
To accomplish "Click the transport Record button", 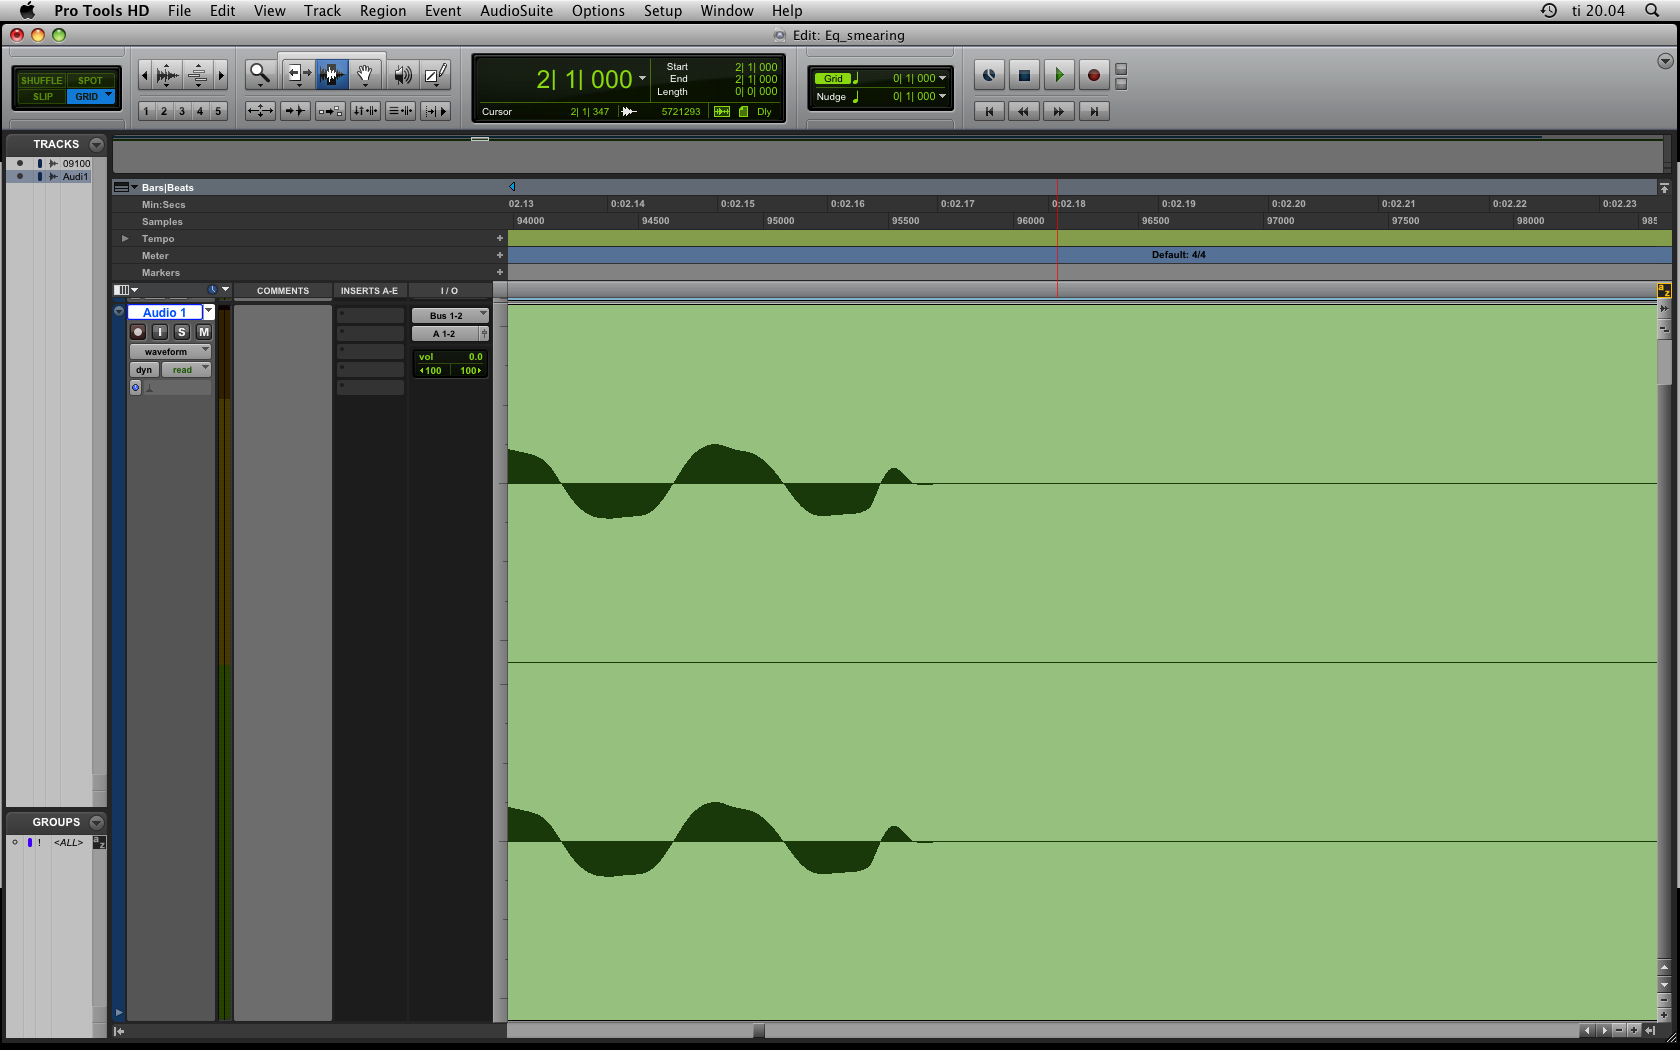I will (1094, 75).
